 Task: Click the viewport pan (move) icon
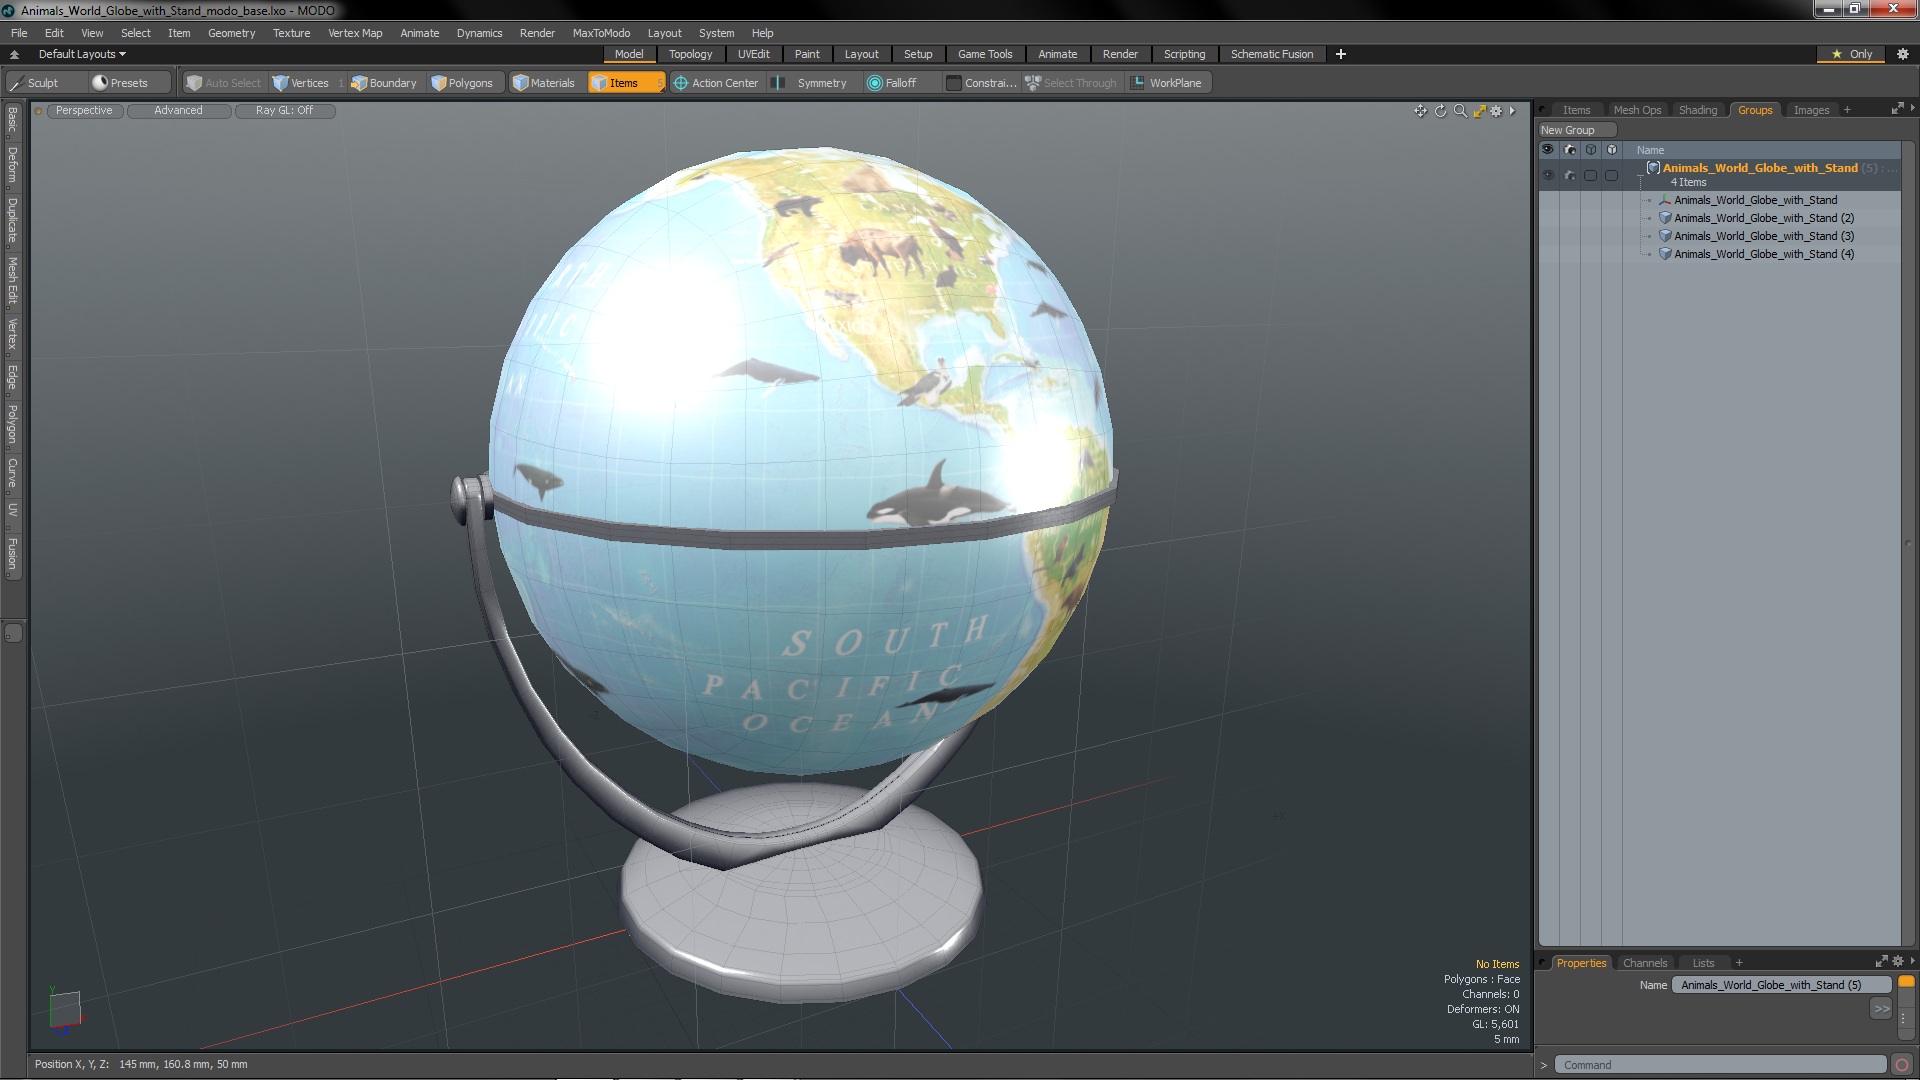(1420, 111)
